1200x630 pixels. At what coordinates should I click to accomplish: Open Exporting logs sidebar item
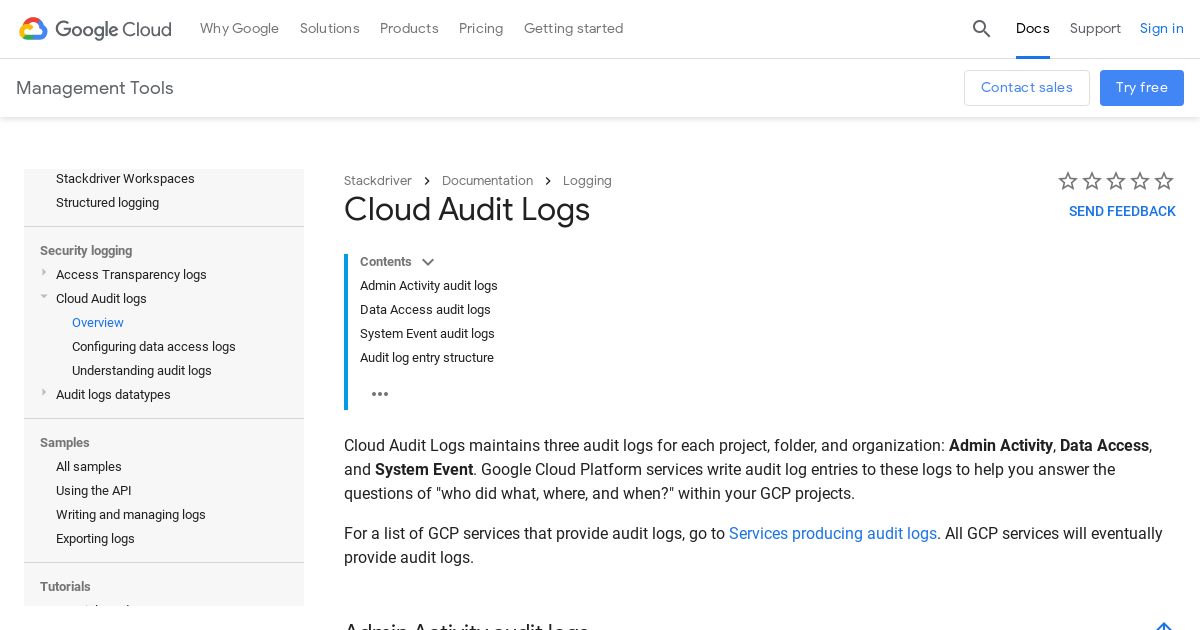95,539
